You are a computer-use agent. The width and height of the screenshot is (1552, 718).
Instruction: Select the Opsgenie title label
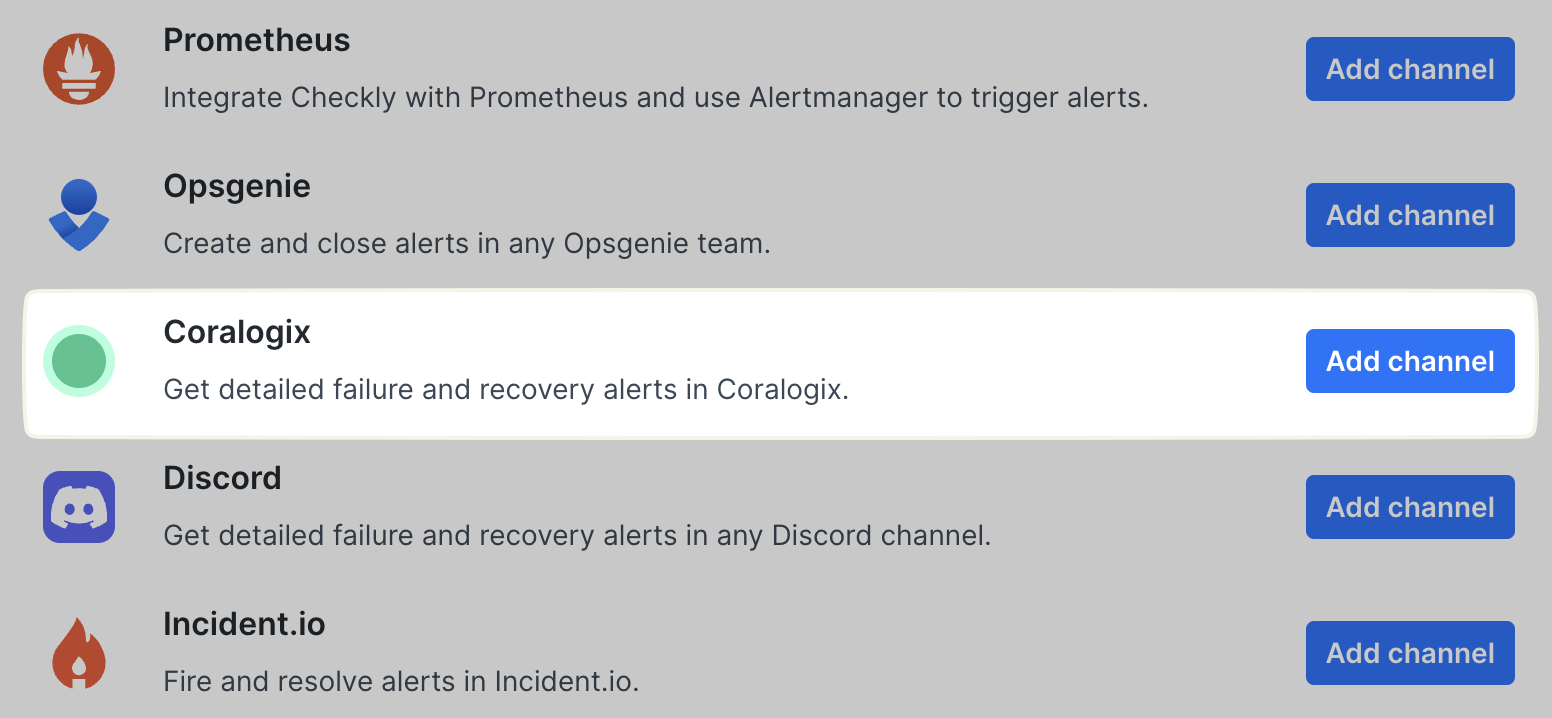pos(237,186)
